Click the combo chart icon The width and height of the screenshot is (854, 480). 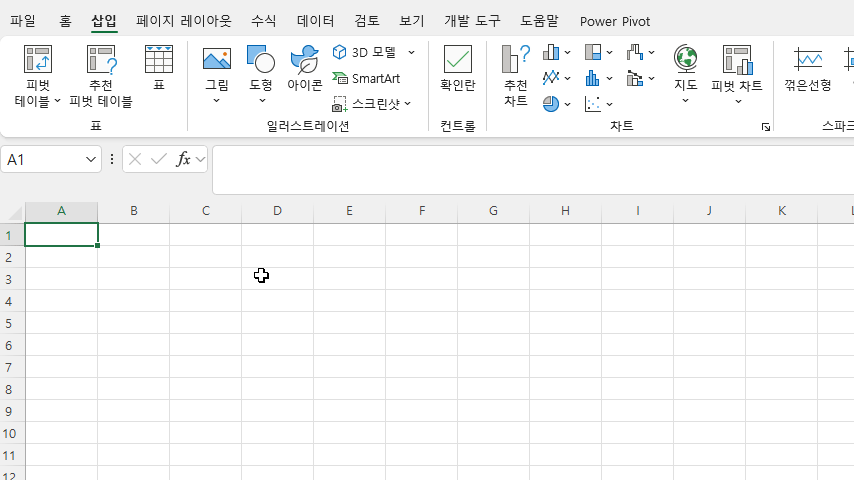pyautogui.click(x=635, y=78)
